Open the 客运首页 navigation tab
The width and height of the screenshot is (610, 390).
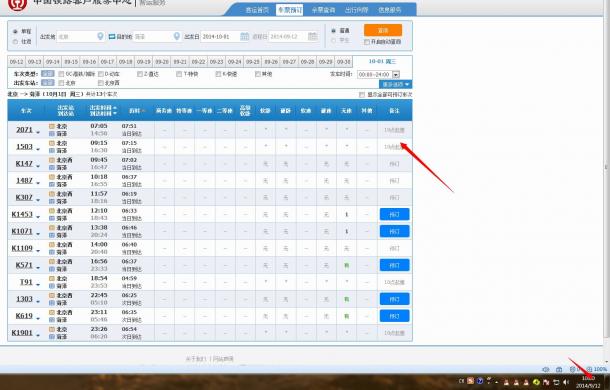(257, 10)
